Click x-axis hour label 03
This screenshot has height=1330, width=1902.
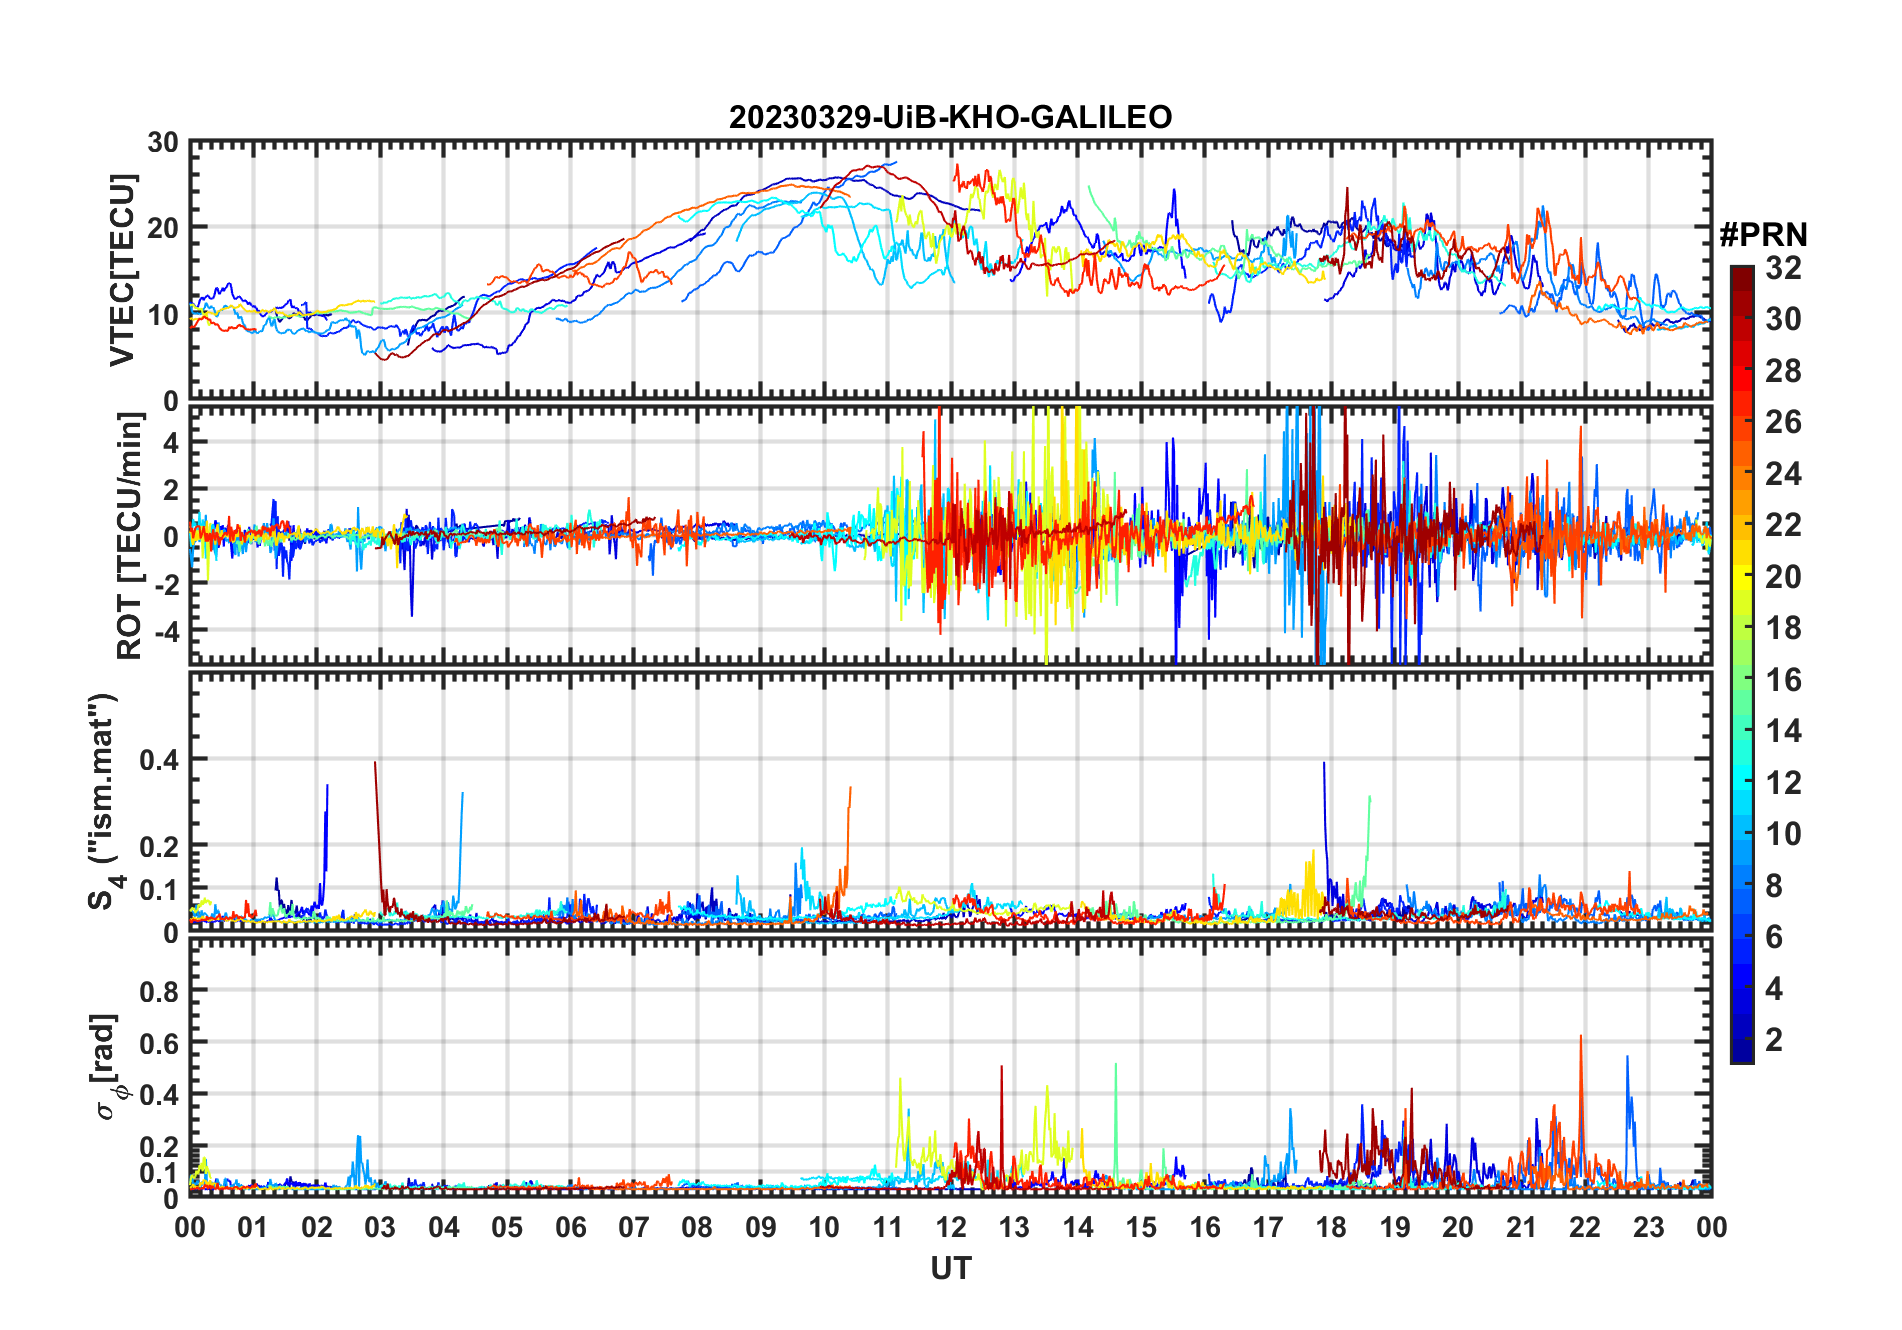(x=380, y=1228)
